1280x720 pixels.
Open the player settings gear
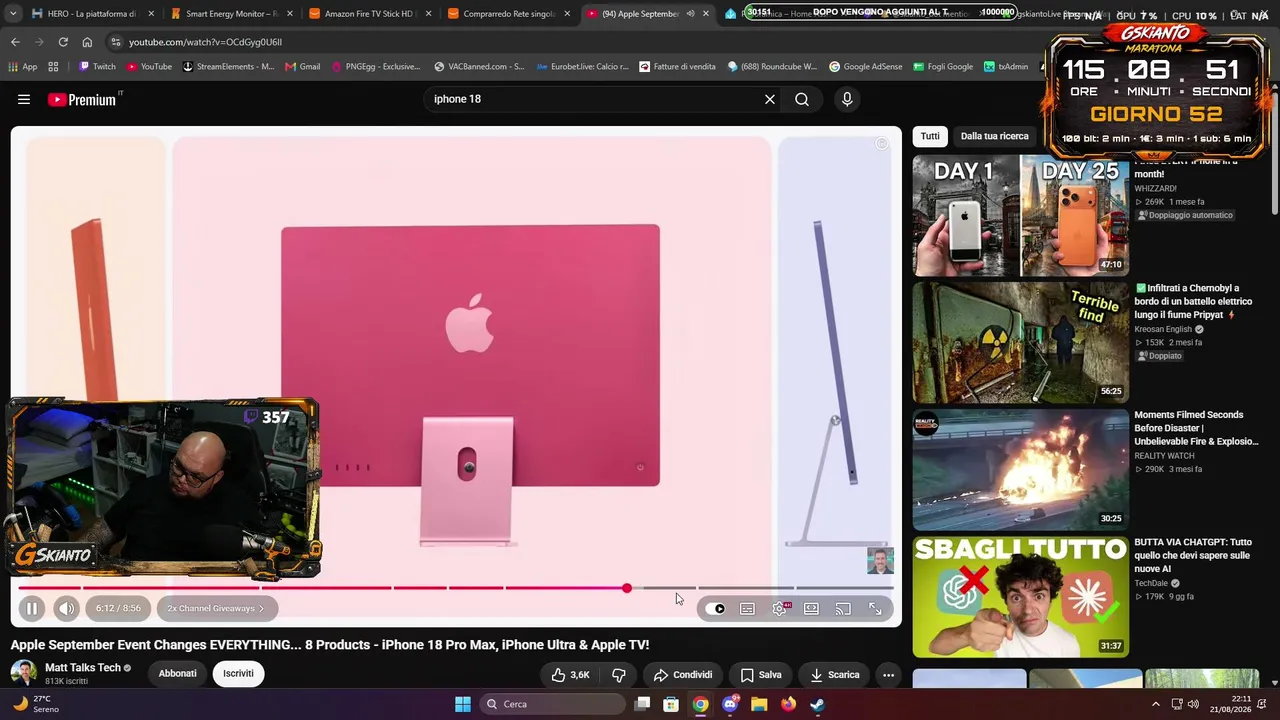point(780,608)
